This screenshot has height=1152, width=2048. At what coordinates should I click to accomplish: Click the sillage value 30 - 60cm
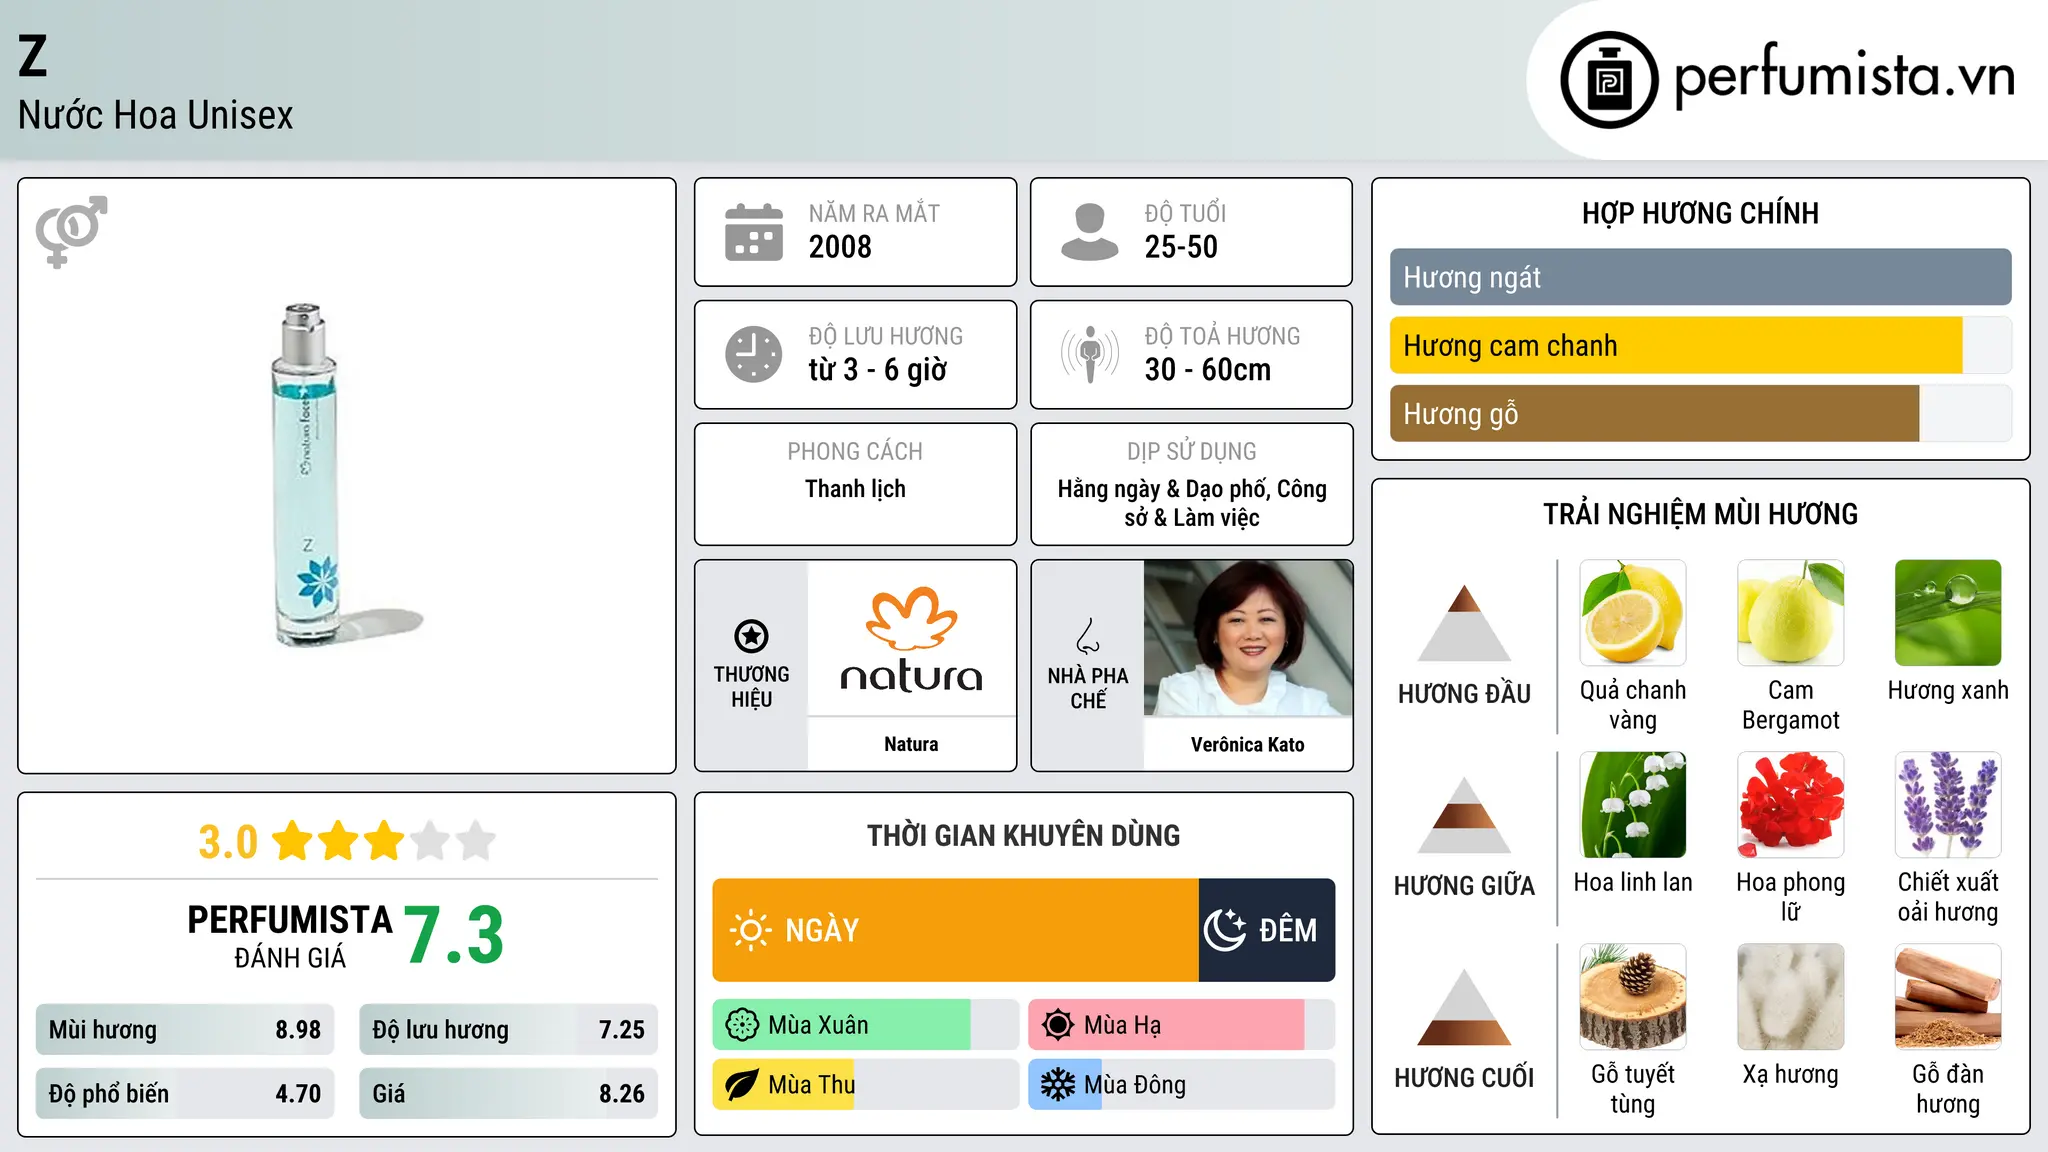tap(1208, 370)
